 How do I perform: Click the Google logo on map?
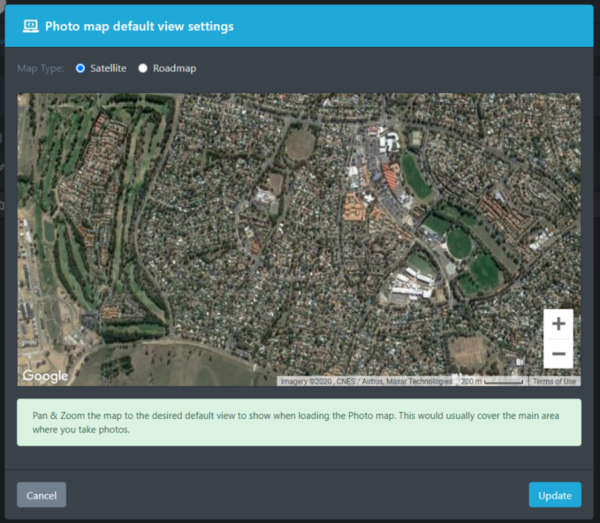click(x=45, y=376)
